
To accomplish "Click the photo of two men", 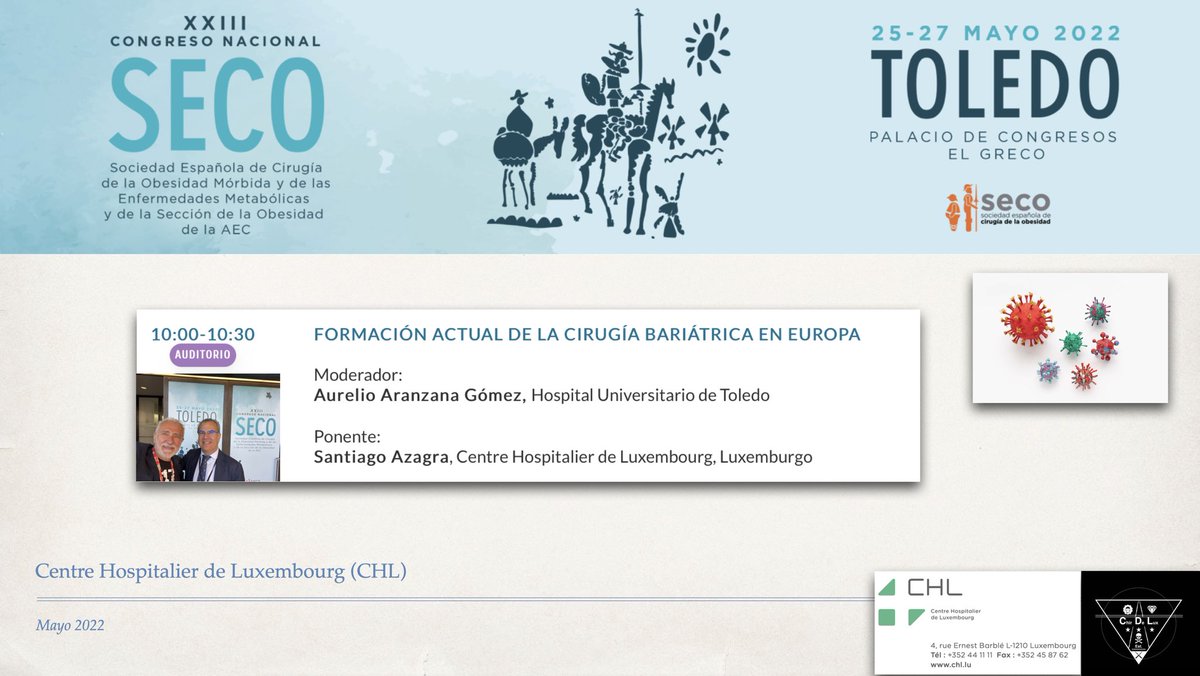I will [x=208, y=427].
